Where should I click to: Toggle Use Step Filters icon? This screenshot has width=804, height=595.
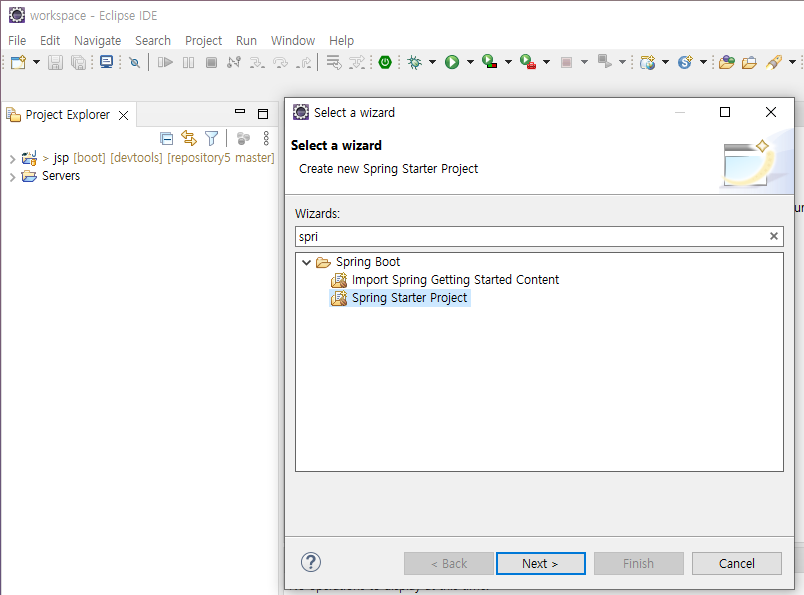tap(357, 63)
